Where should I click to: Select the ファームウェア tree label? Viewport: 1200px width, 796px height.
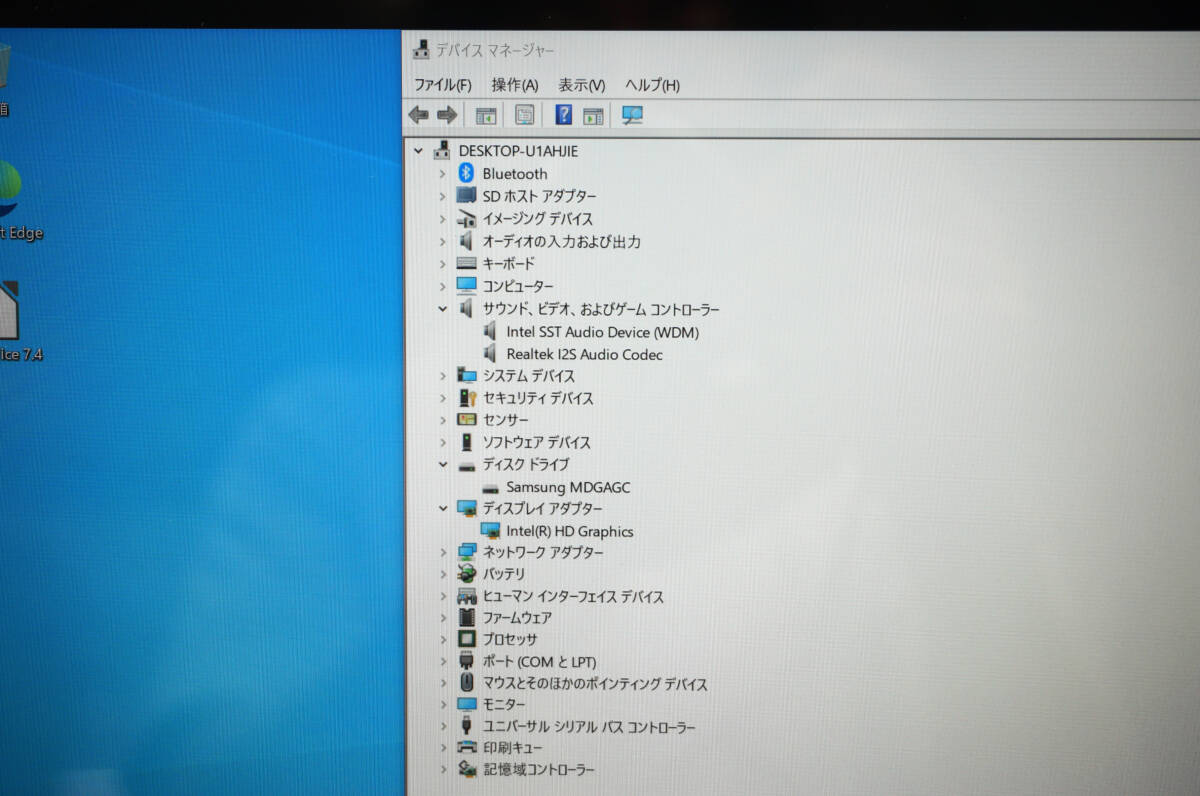pyautogui.click(x=517, y=618)
